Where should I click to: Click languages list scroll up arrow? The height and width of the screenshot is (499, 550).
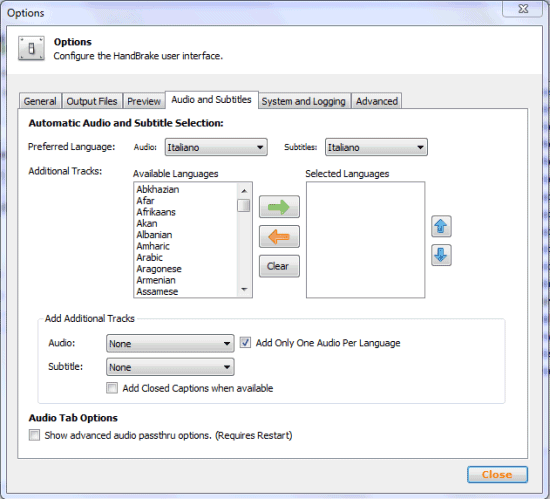pyautogui.click(x=244, y=191)
